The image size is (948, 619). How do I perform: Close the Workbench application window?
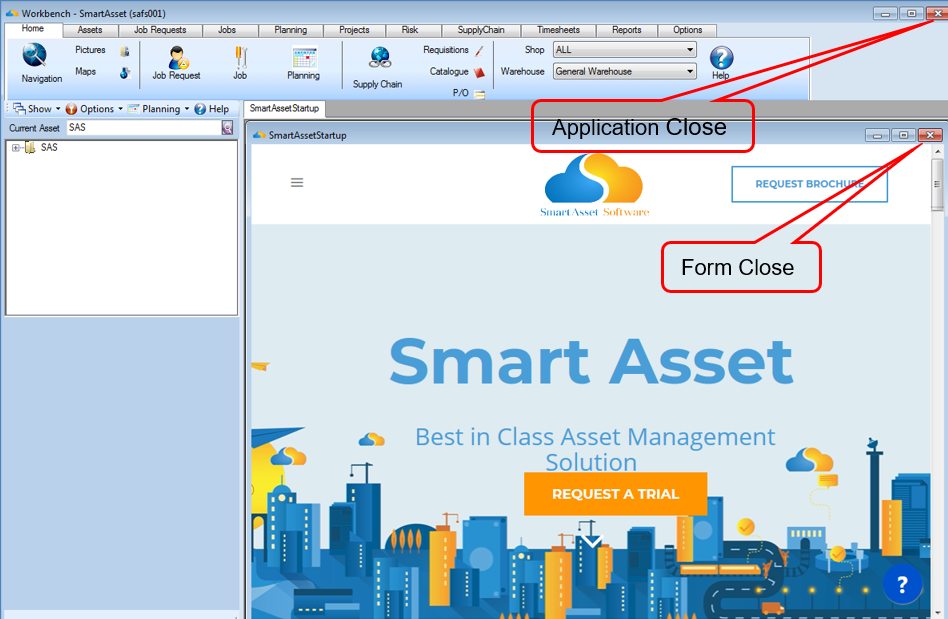937,13
